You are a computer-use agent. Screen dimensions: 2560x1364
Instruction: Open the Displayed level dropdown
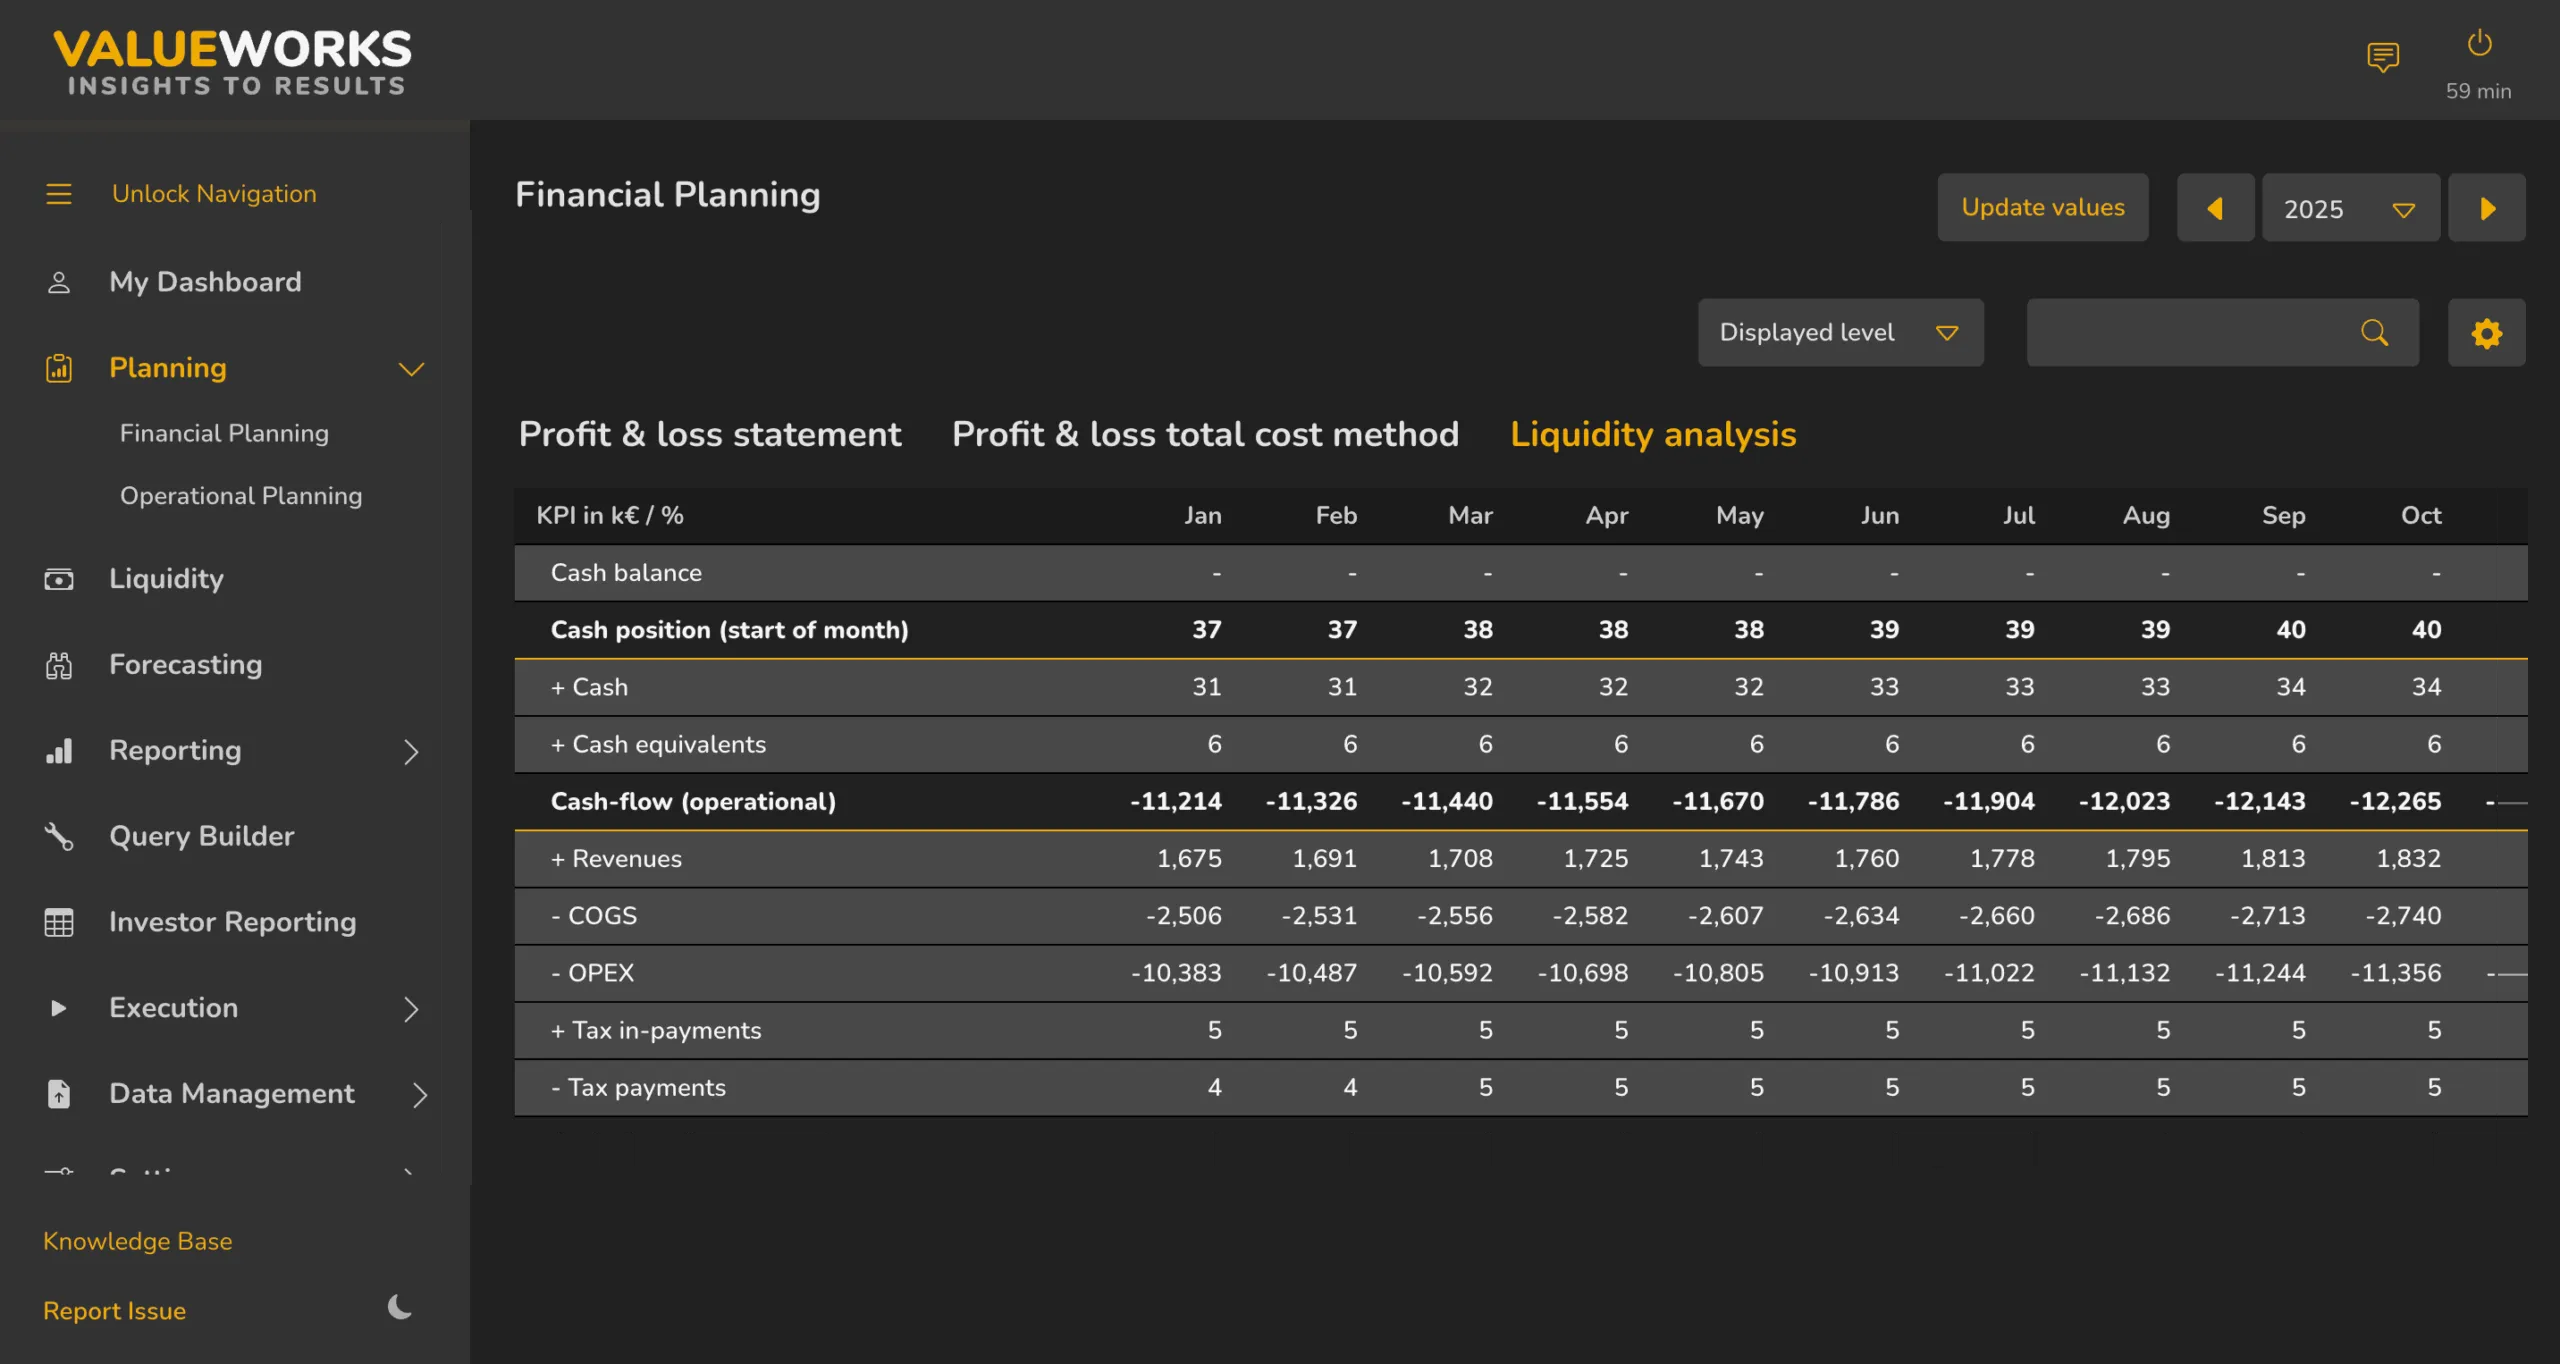pyautogui.click(x=1840, y=333)
